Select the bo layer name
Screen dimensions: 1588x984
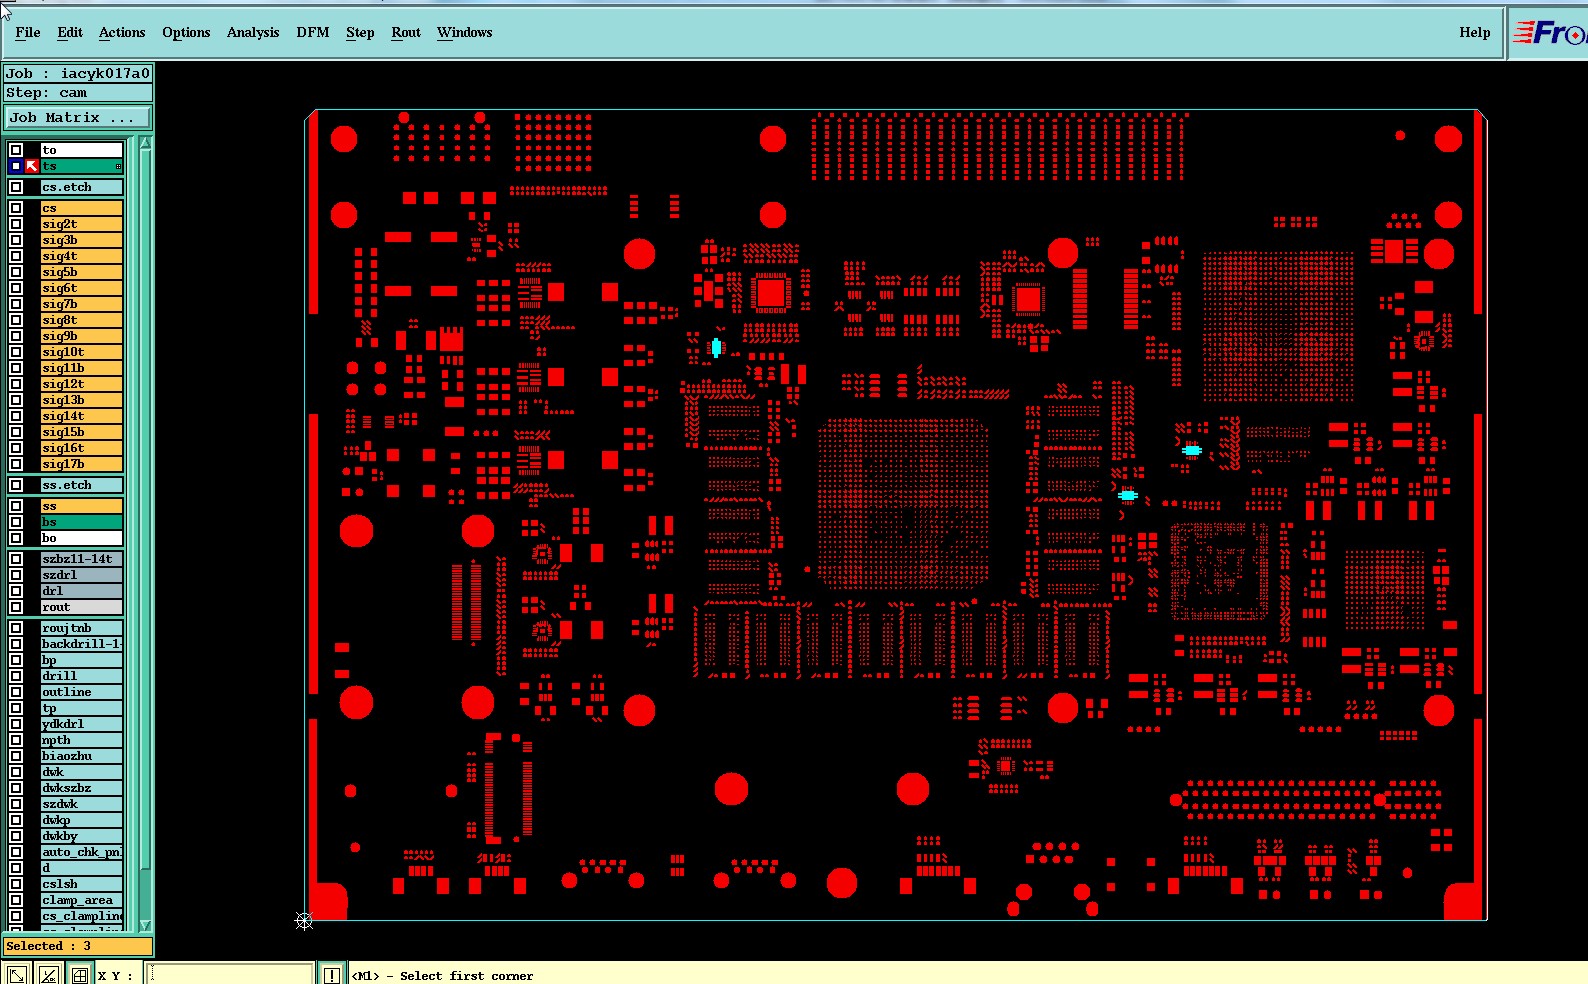click(82, 538)
